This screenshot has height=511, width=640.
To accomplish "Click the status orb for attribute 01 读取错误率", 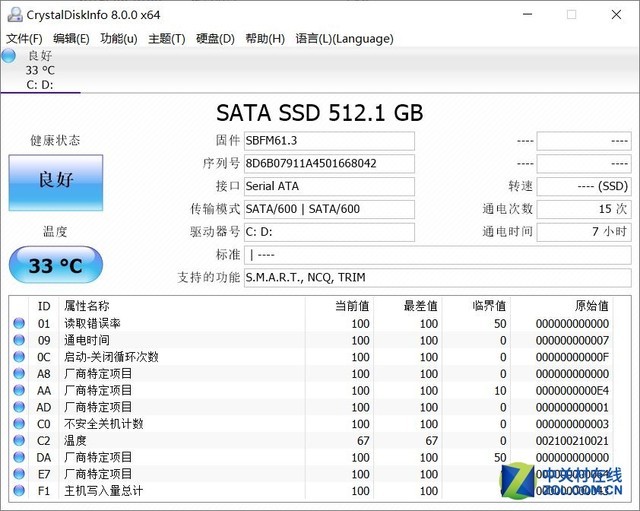I will click(x=19, y=323).
